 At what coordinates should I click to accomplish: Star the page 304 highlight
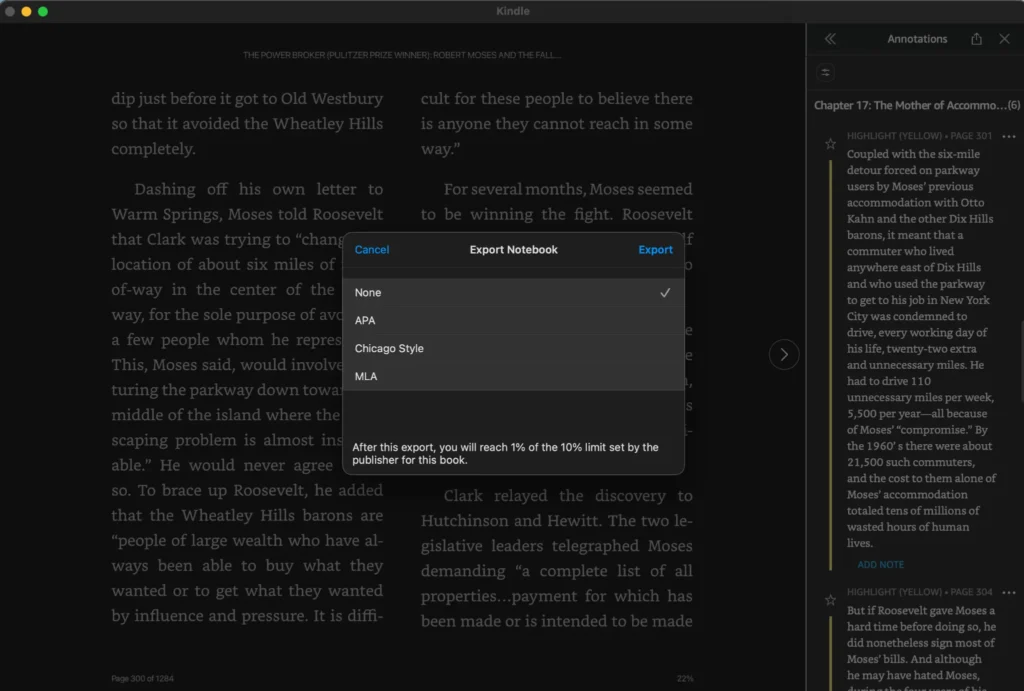[830, 600]
